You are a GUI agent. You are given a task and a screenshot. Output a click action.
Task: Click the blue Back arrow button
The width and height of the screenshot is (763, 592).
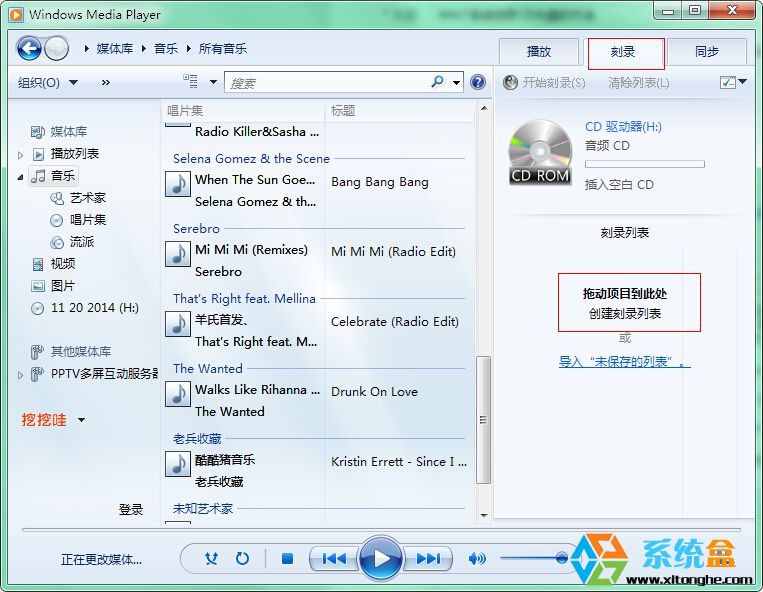pos(29,48)
